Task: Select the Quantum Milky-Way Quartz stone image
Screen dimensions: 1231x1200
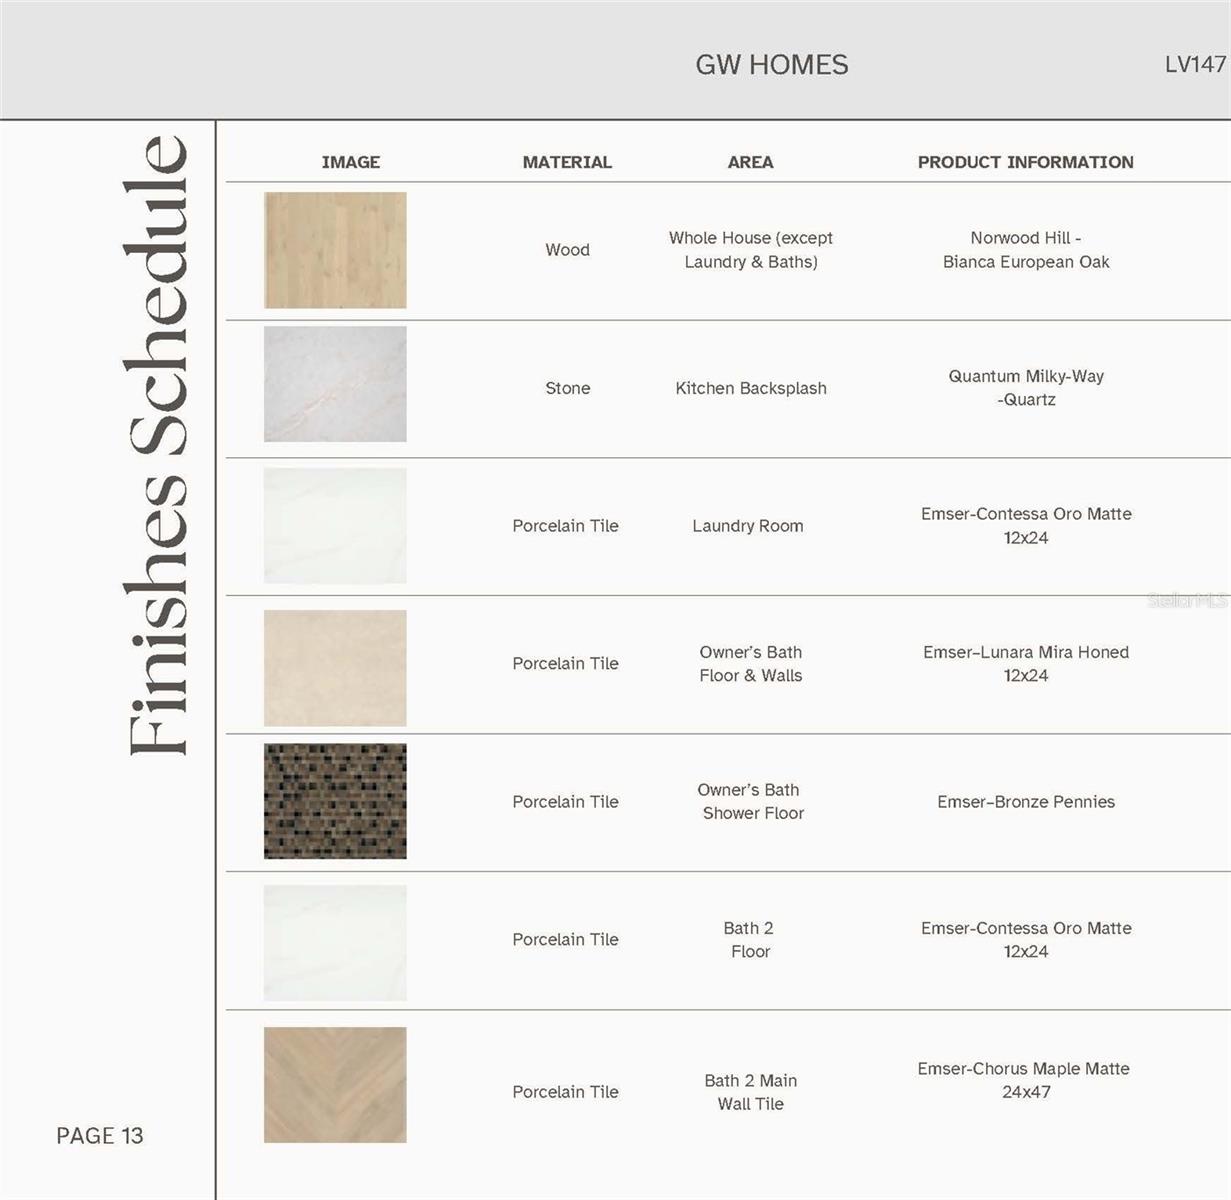Action: (335, 384)
